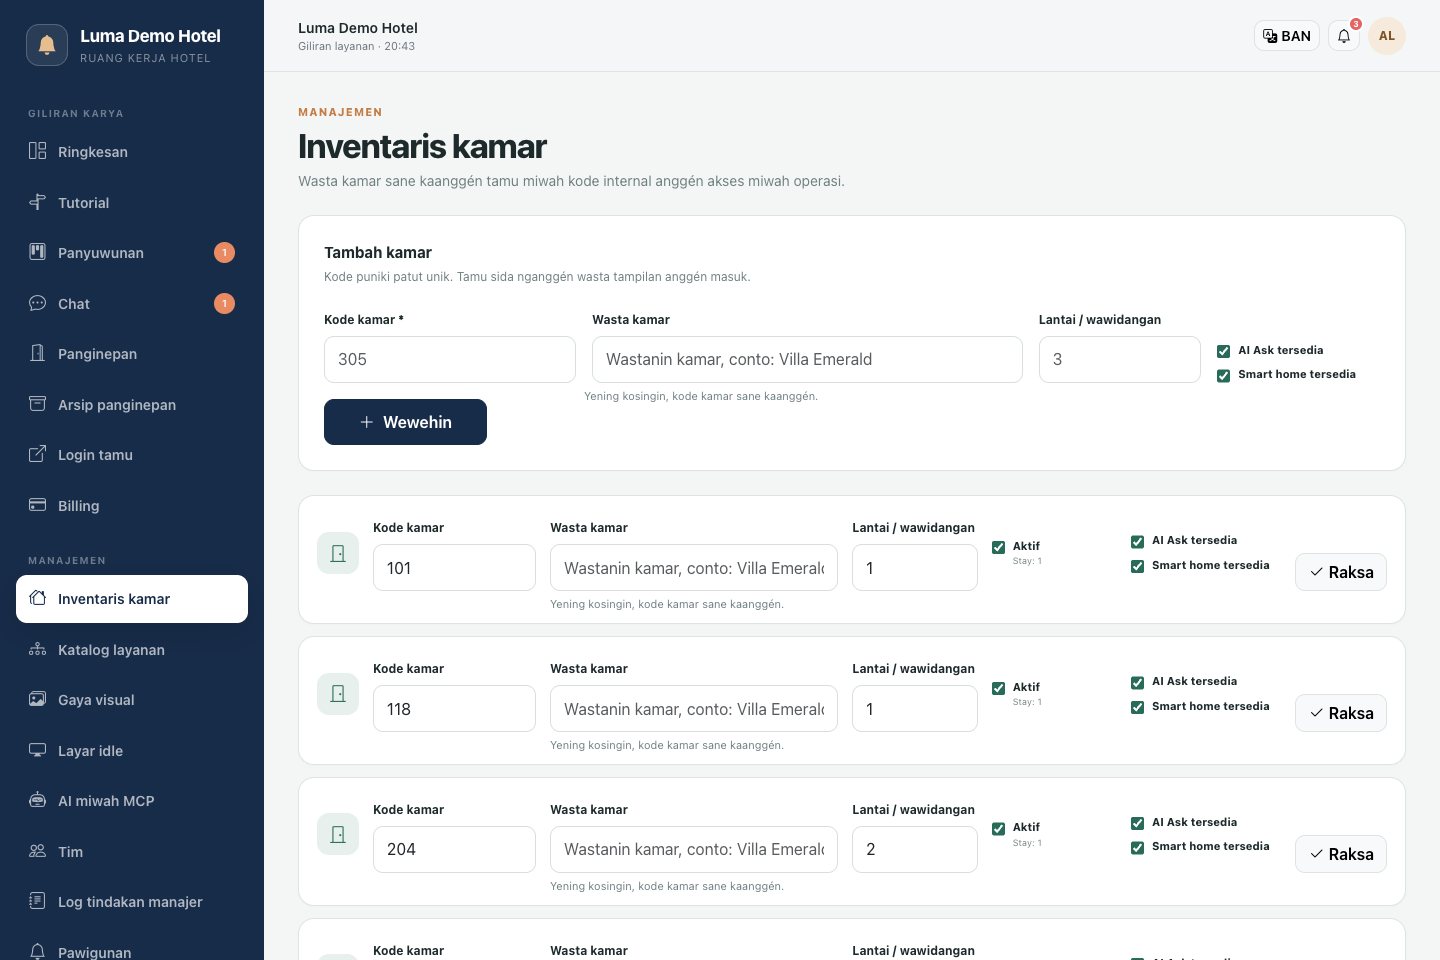
Task: Focus Lantai / wawidangan field for room 101
Action: (x=915, y=568)
